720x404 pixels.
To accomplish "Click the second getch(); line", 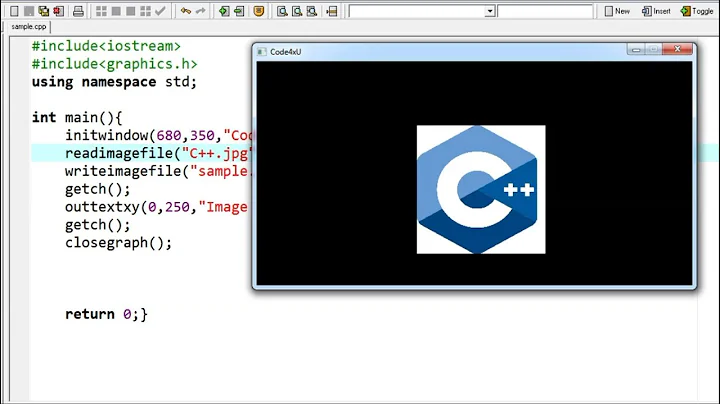I will pyautogui.click(x=97, y=224).
